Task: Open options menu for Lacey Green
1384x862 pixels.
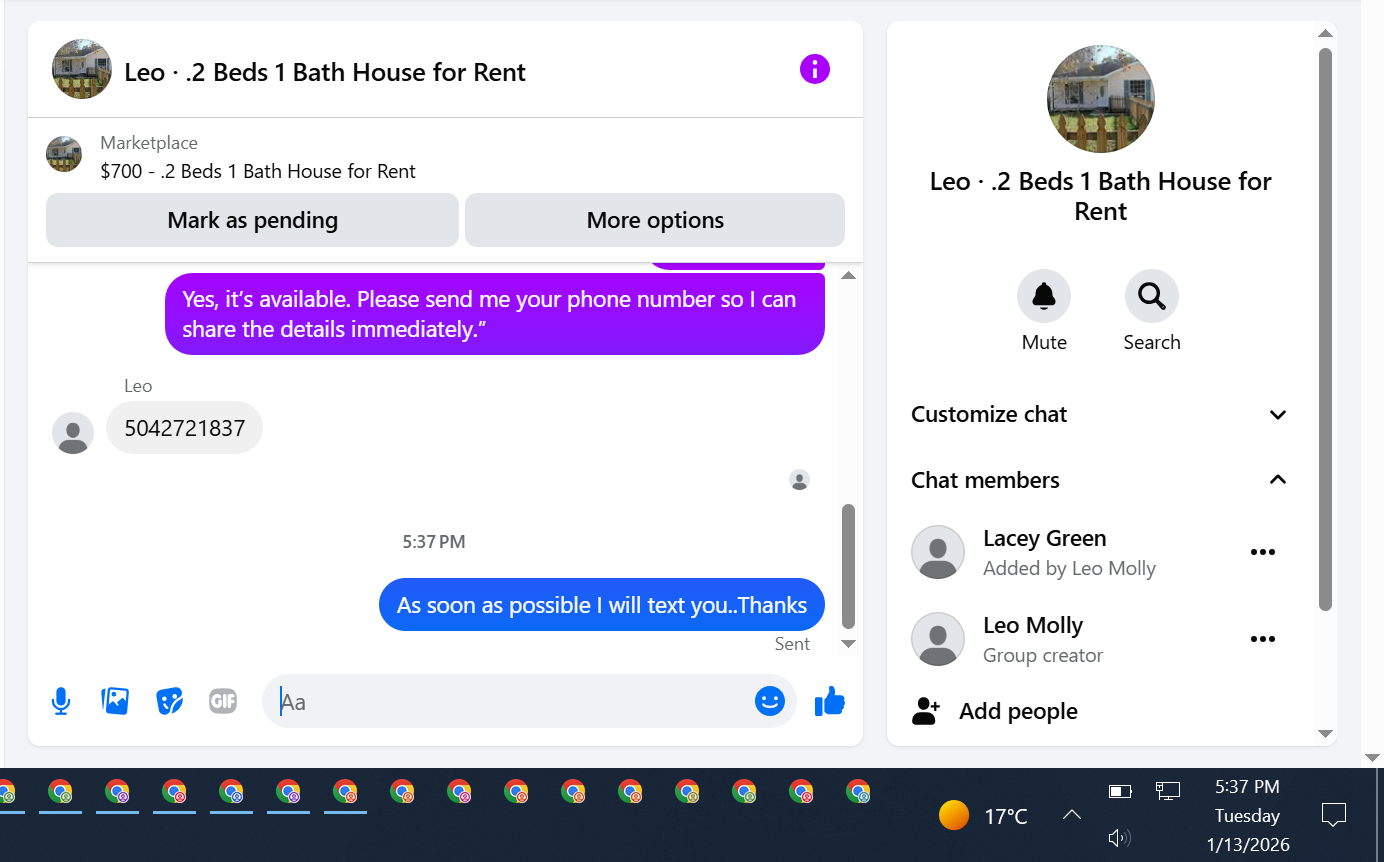Action: (x=1263, y=552)
